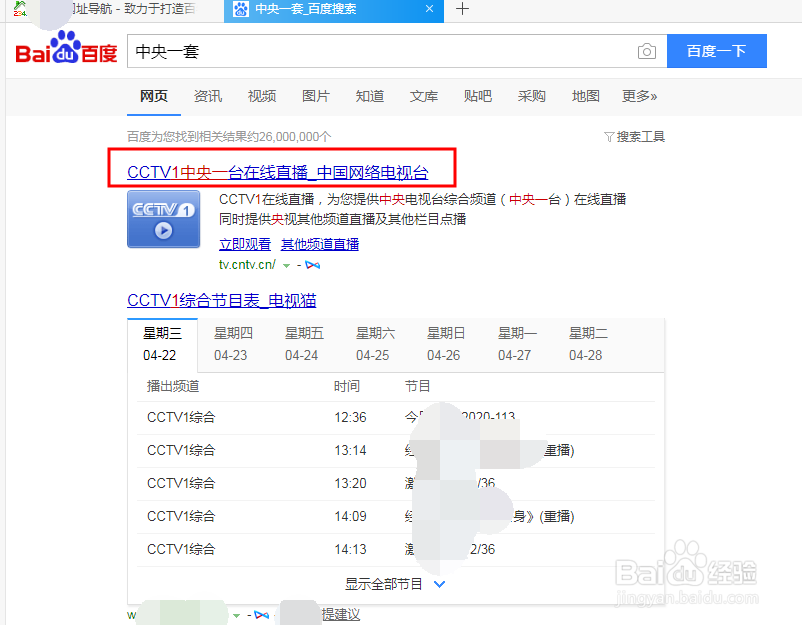
Task: Open CCTV1综合节目表_电视猫 result link
Action: pyautogui.click(x=221, y=300)
